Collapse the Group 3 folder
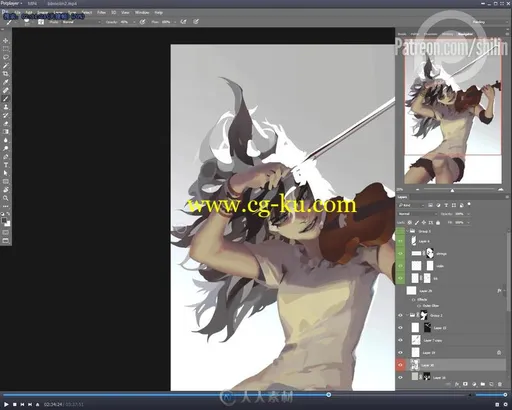512x410 pixels. click(407, 231)
